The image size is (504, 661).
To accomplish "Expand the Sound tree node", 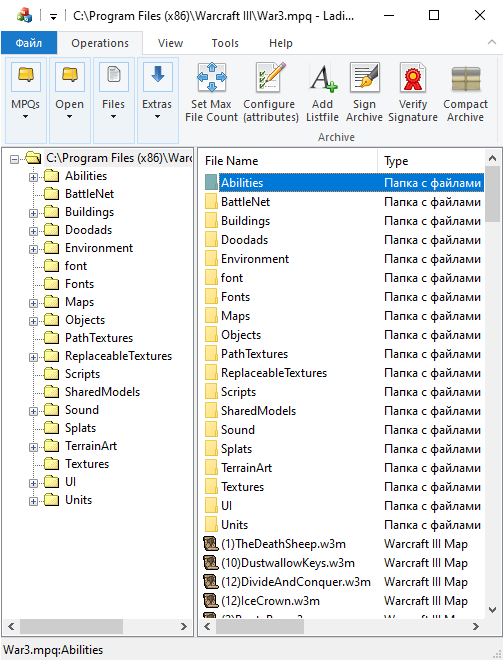I will pyautogui.click(x=33, y=411).
